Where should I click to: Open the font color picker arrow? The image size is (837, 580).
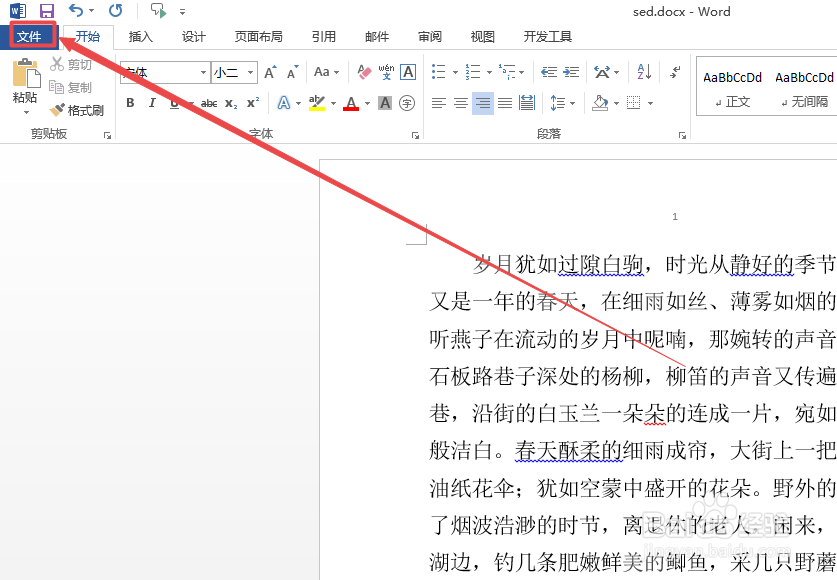[x=365, y=103]
